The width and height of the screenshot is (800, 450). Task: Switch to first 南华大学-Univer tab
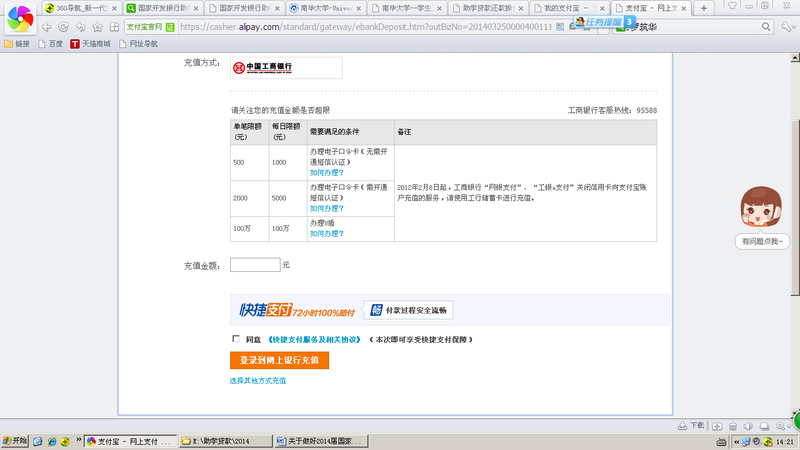325,8
